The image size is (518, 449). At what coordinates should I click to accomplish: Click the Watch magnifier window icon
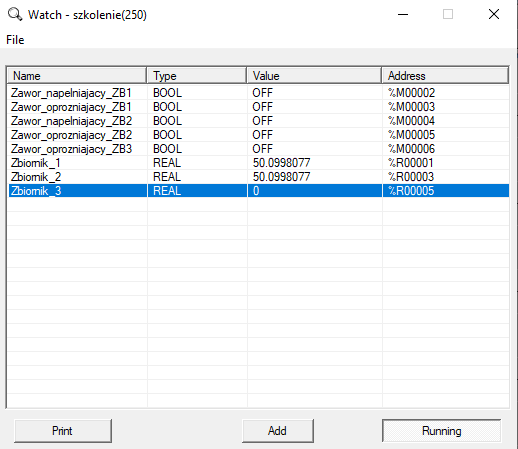point(15,15)
